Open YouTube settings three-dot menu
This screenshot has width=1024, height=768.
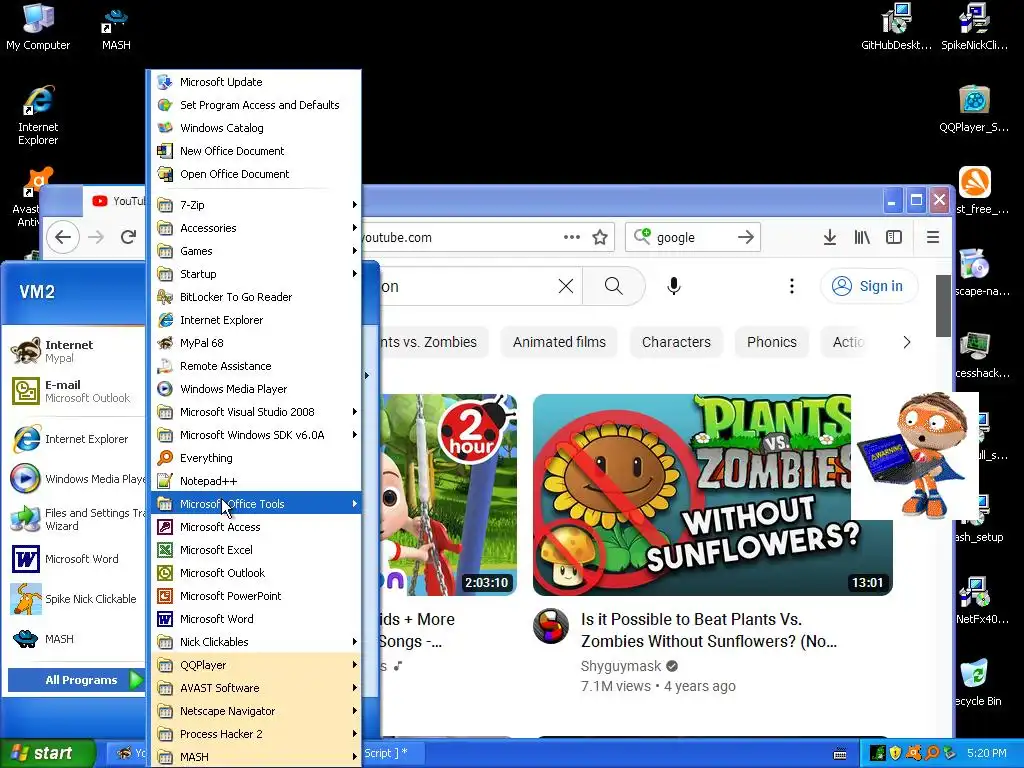pos(792,286)
